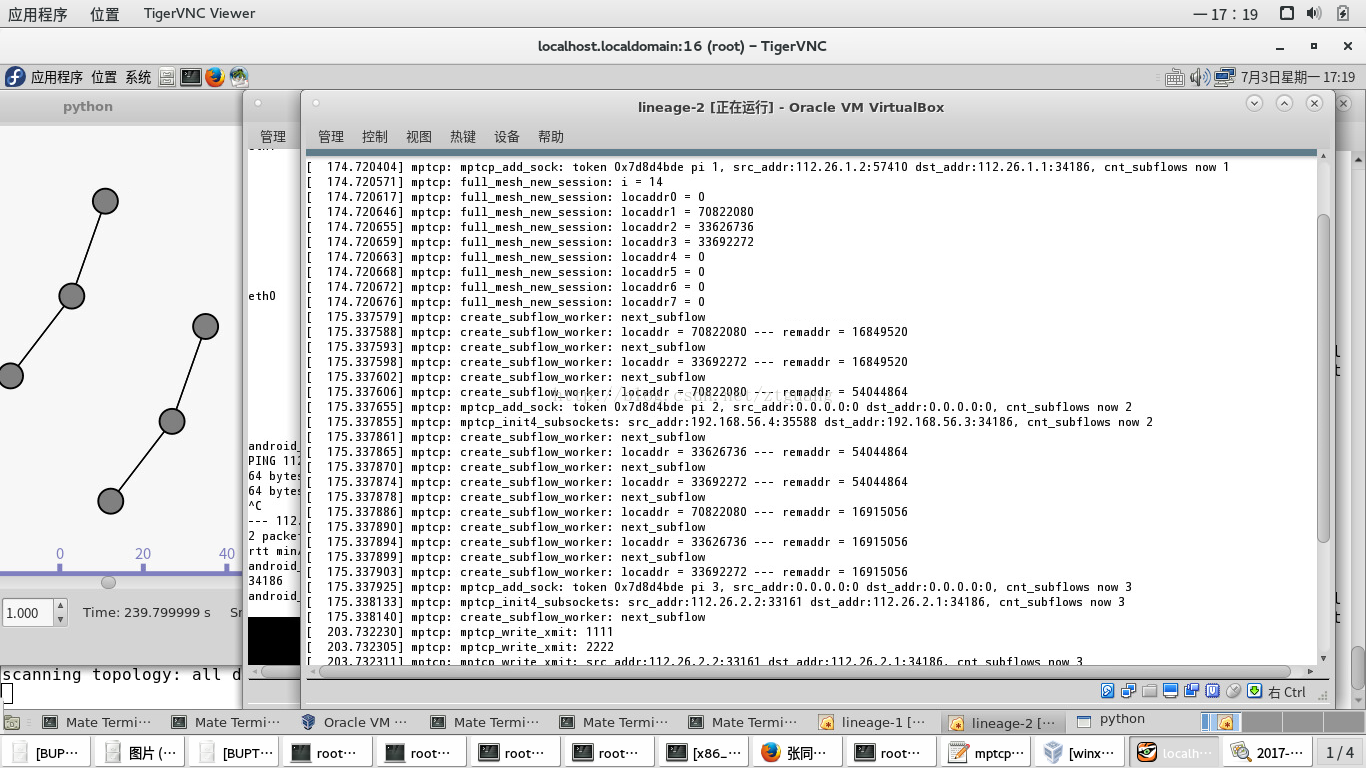Click the python simulation time slider handle

pos(108,582)
